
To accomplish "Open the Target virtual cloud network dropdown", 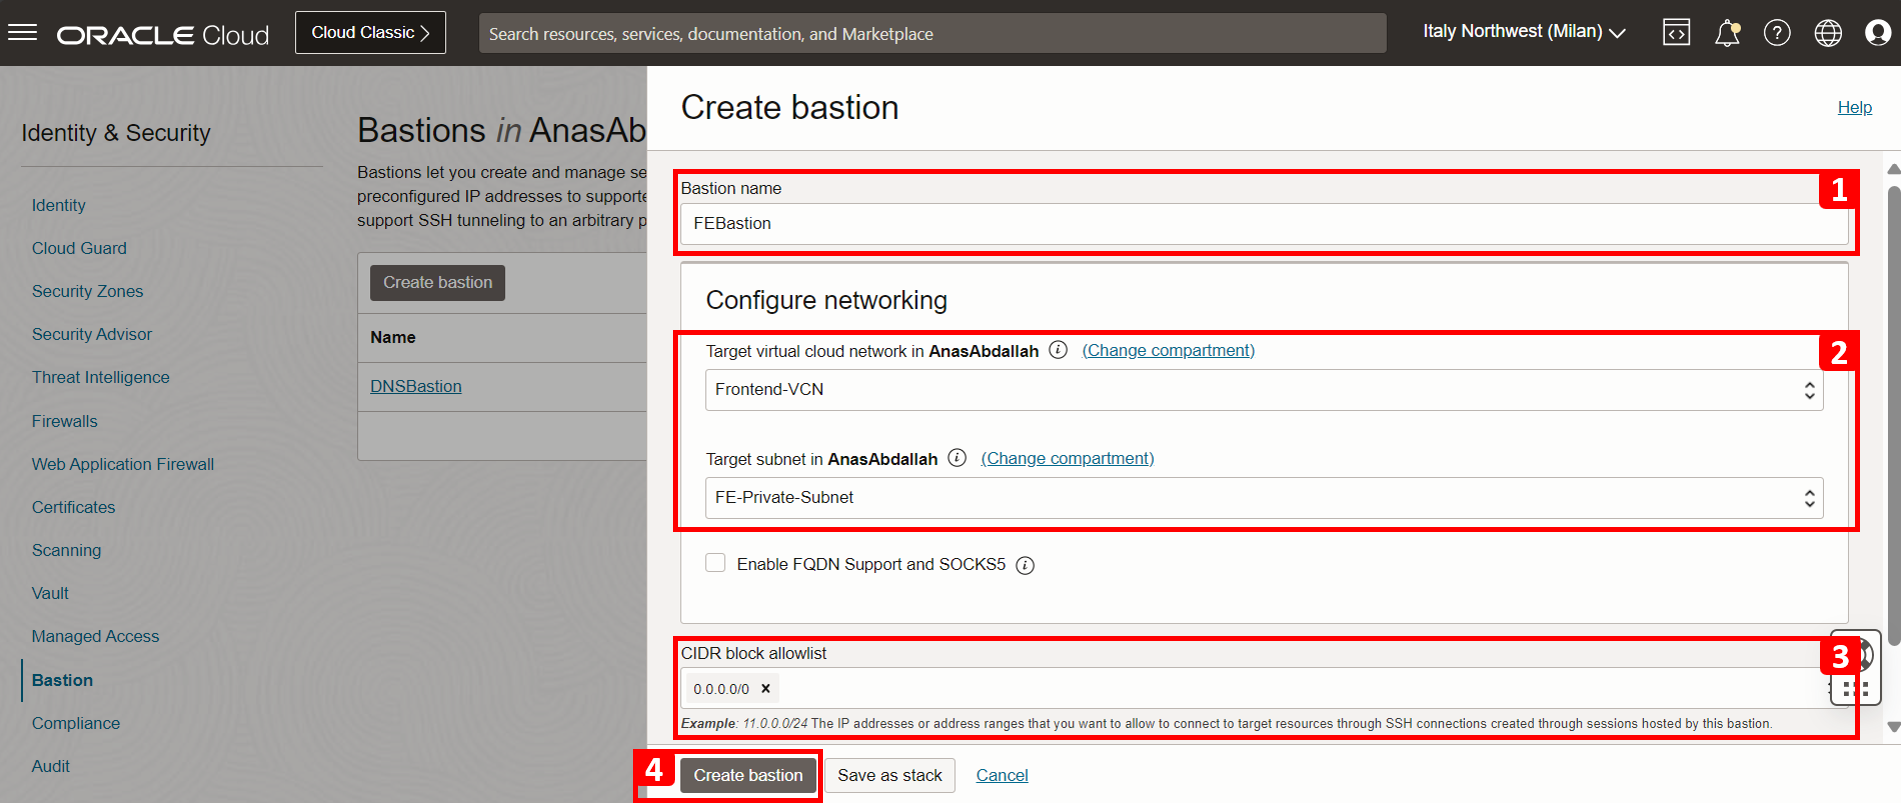I will [1264, 390].
